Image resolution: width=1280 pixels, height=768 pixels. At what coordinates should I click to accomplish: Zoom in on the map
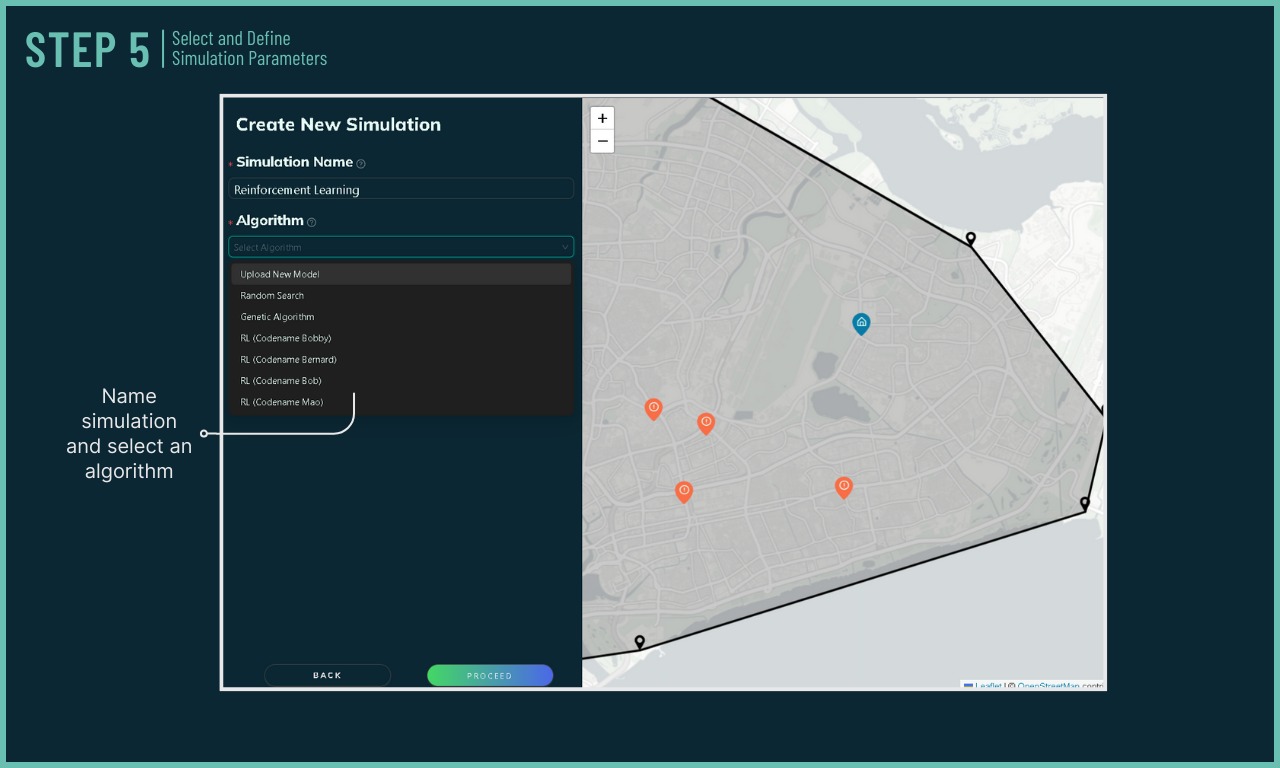[602, 118]
